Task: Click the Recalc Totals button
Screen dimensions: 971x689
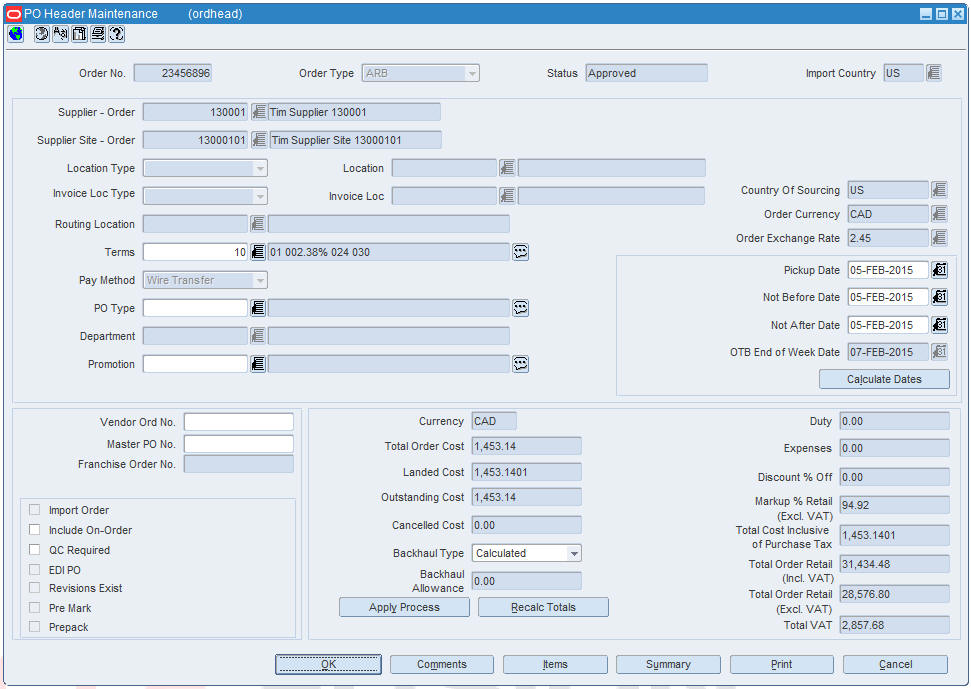Action: click(543, 607)
